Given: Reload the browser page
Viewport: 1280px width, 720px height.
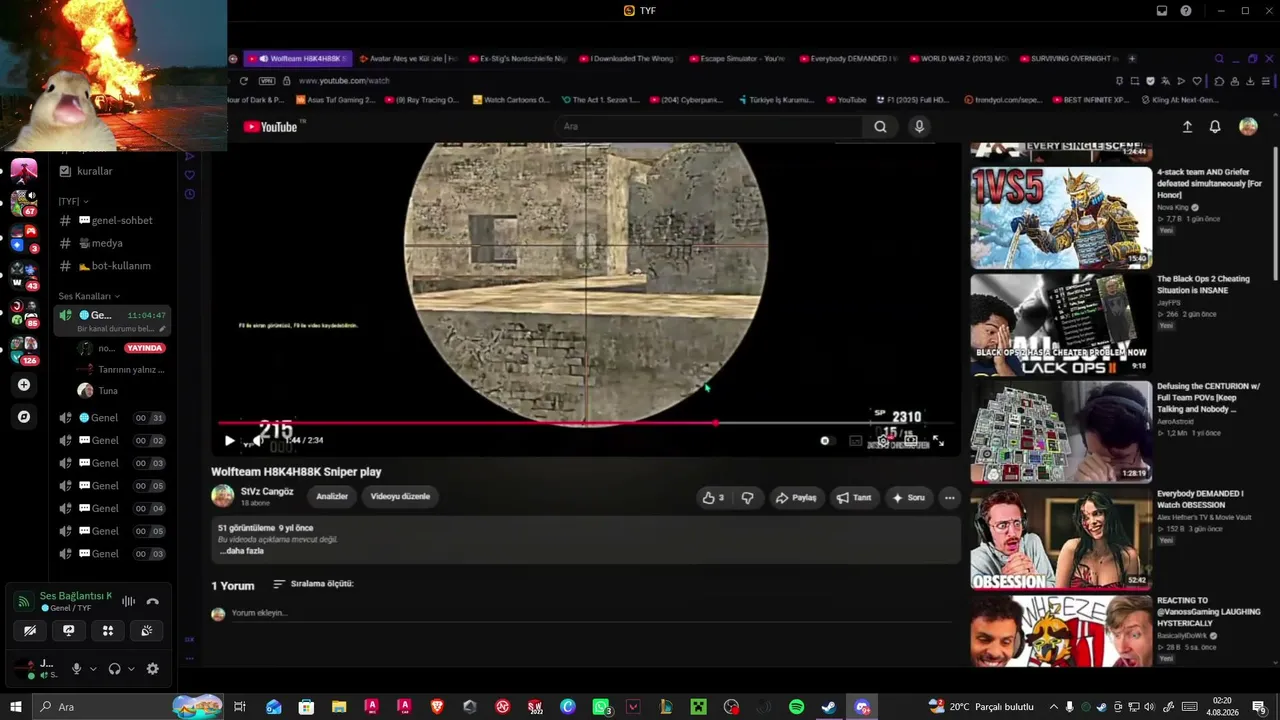Looking at the screenshot, I should click(x=243, y=81).
